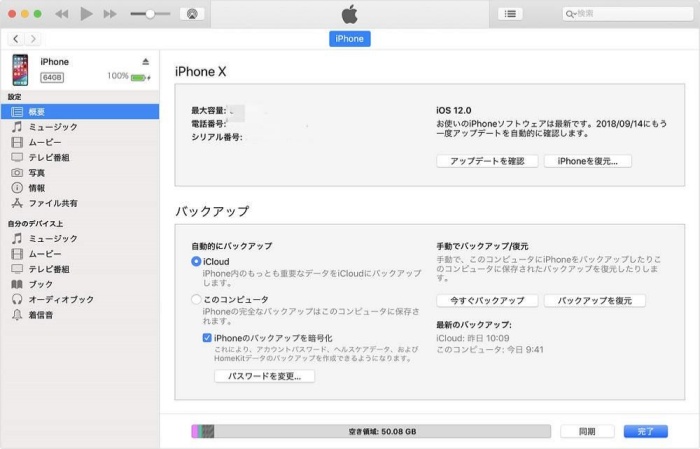The height and width of the screenshot is (449, 700).
Task: Click the iOS 12.0 version text
Action: tap(454, 110)
